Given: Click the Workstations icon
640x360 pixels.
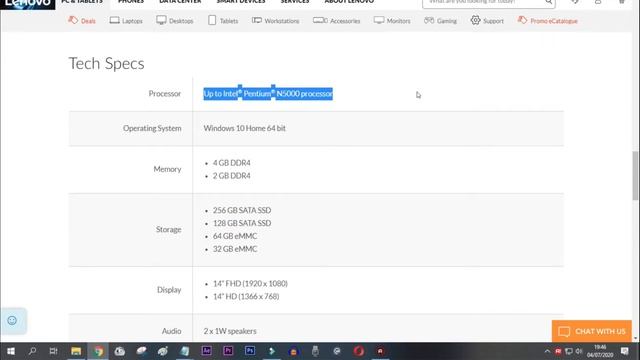Looking at the screenshot, I should pos(257,20).
